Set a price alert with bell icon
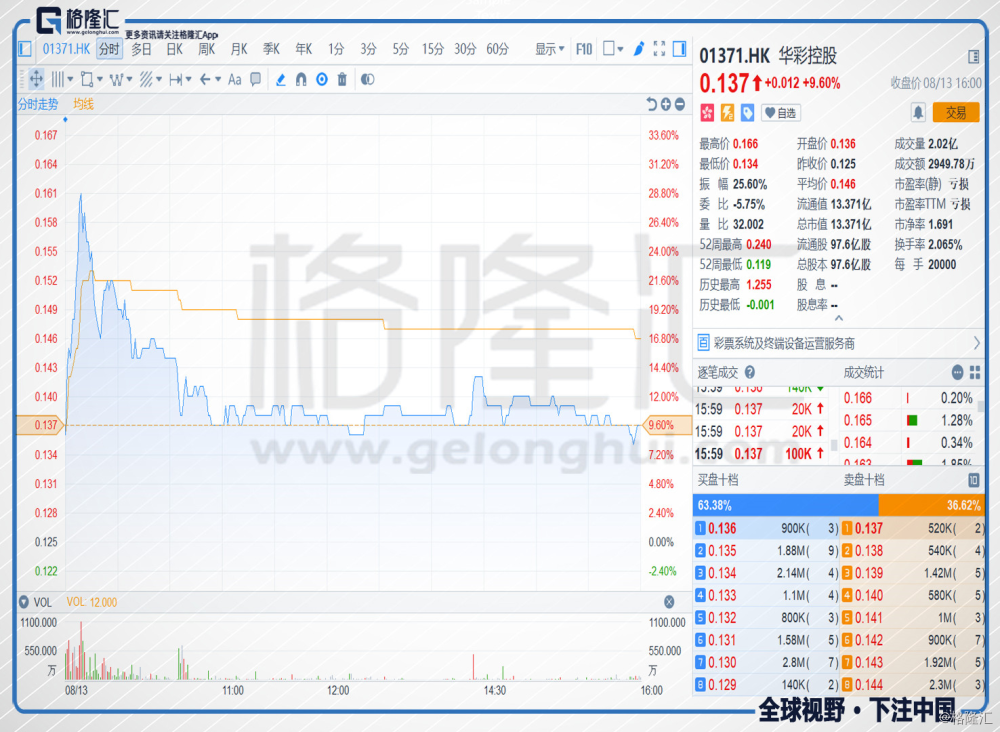The width and height of the screenshot is (1000, 732). tap(918, 113)
